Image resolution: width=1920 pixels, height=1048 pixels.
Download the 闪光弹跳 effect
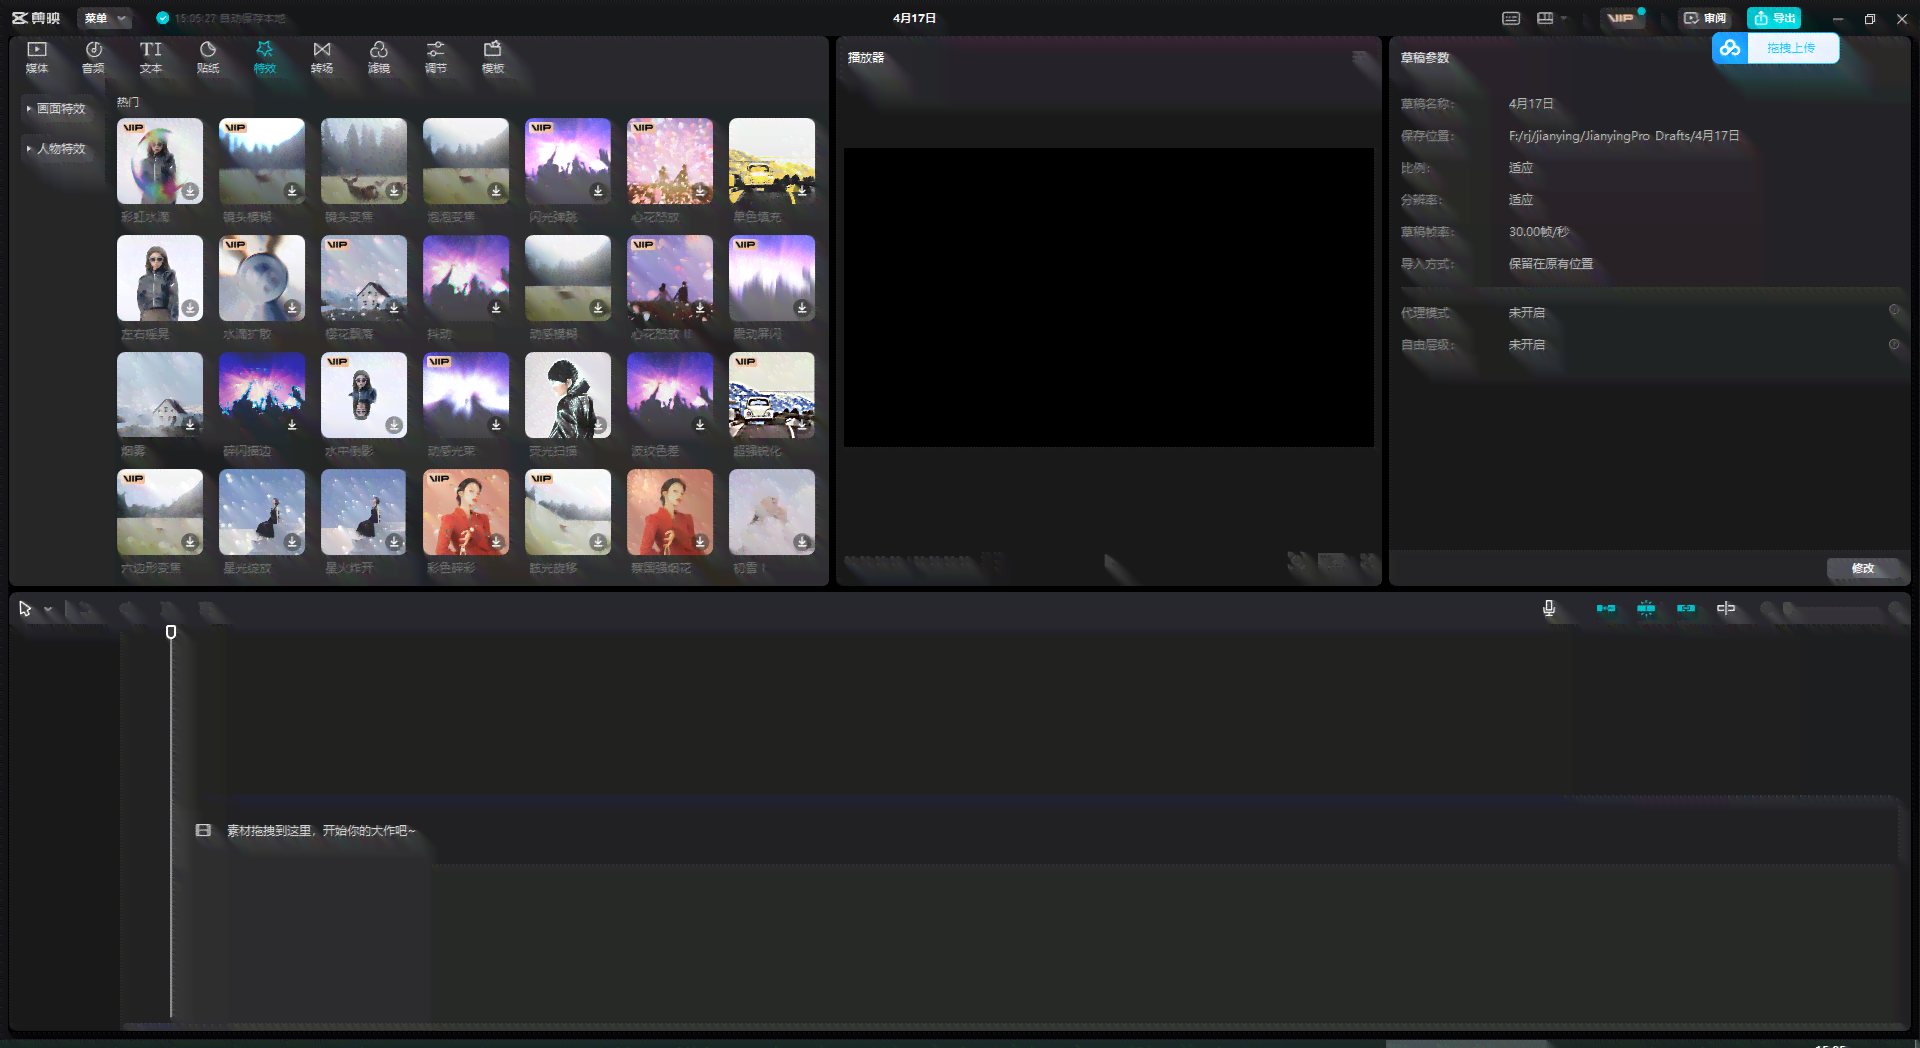[x=598, y=191]
